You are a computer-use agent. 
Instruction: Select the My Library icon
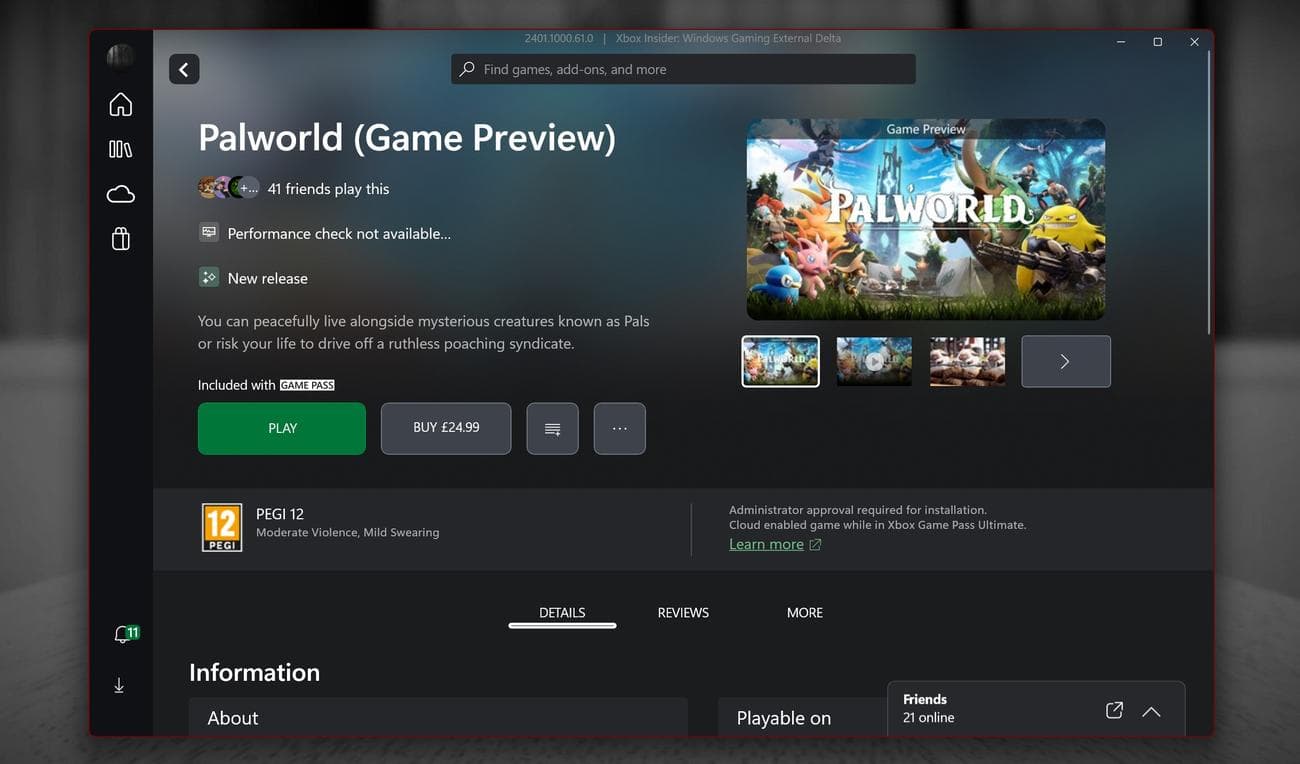(x=119, y=148)
